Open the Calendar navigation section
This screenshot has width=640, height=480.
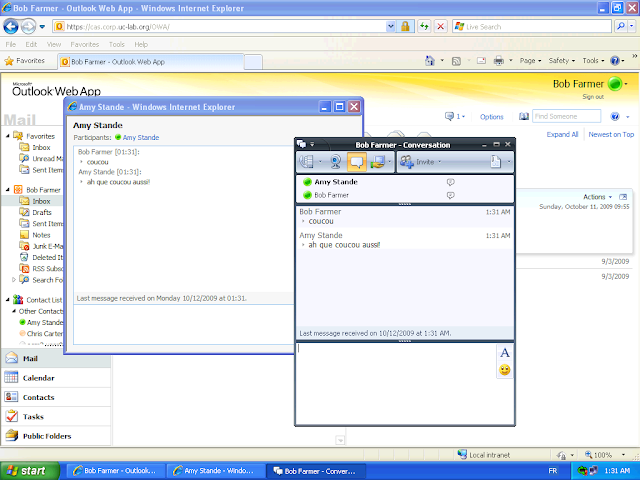(x=56, y=378)
